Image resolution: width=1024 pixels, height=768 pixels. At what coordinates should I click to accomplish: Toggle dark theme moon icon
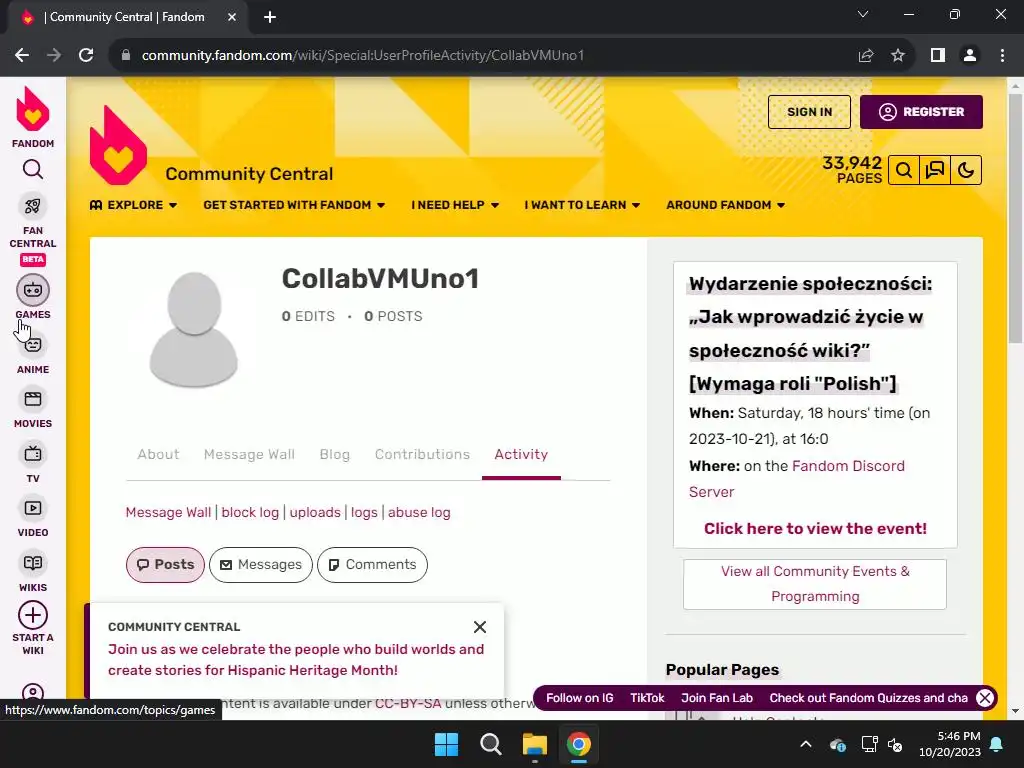coord(966,170)
